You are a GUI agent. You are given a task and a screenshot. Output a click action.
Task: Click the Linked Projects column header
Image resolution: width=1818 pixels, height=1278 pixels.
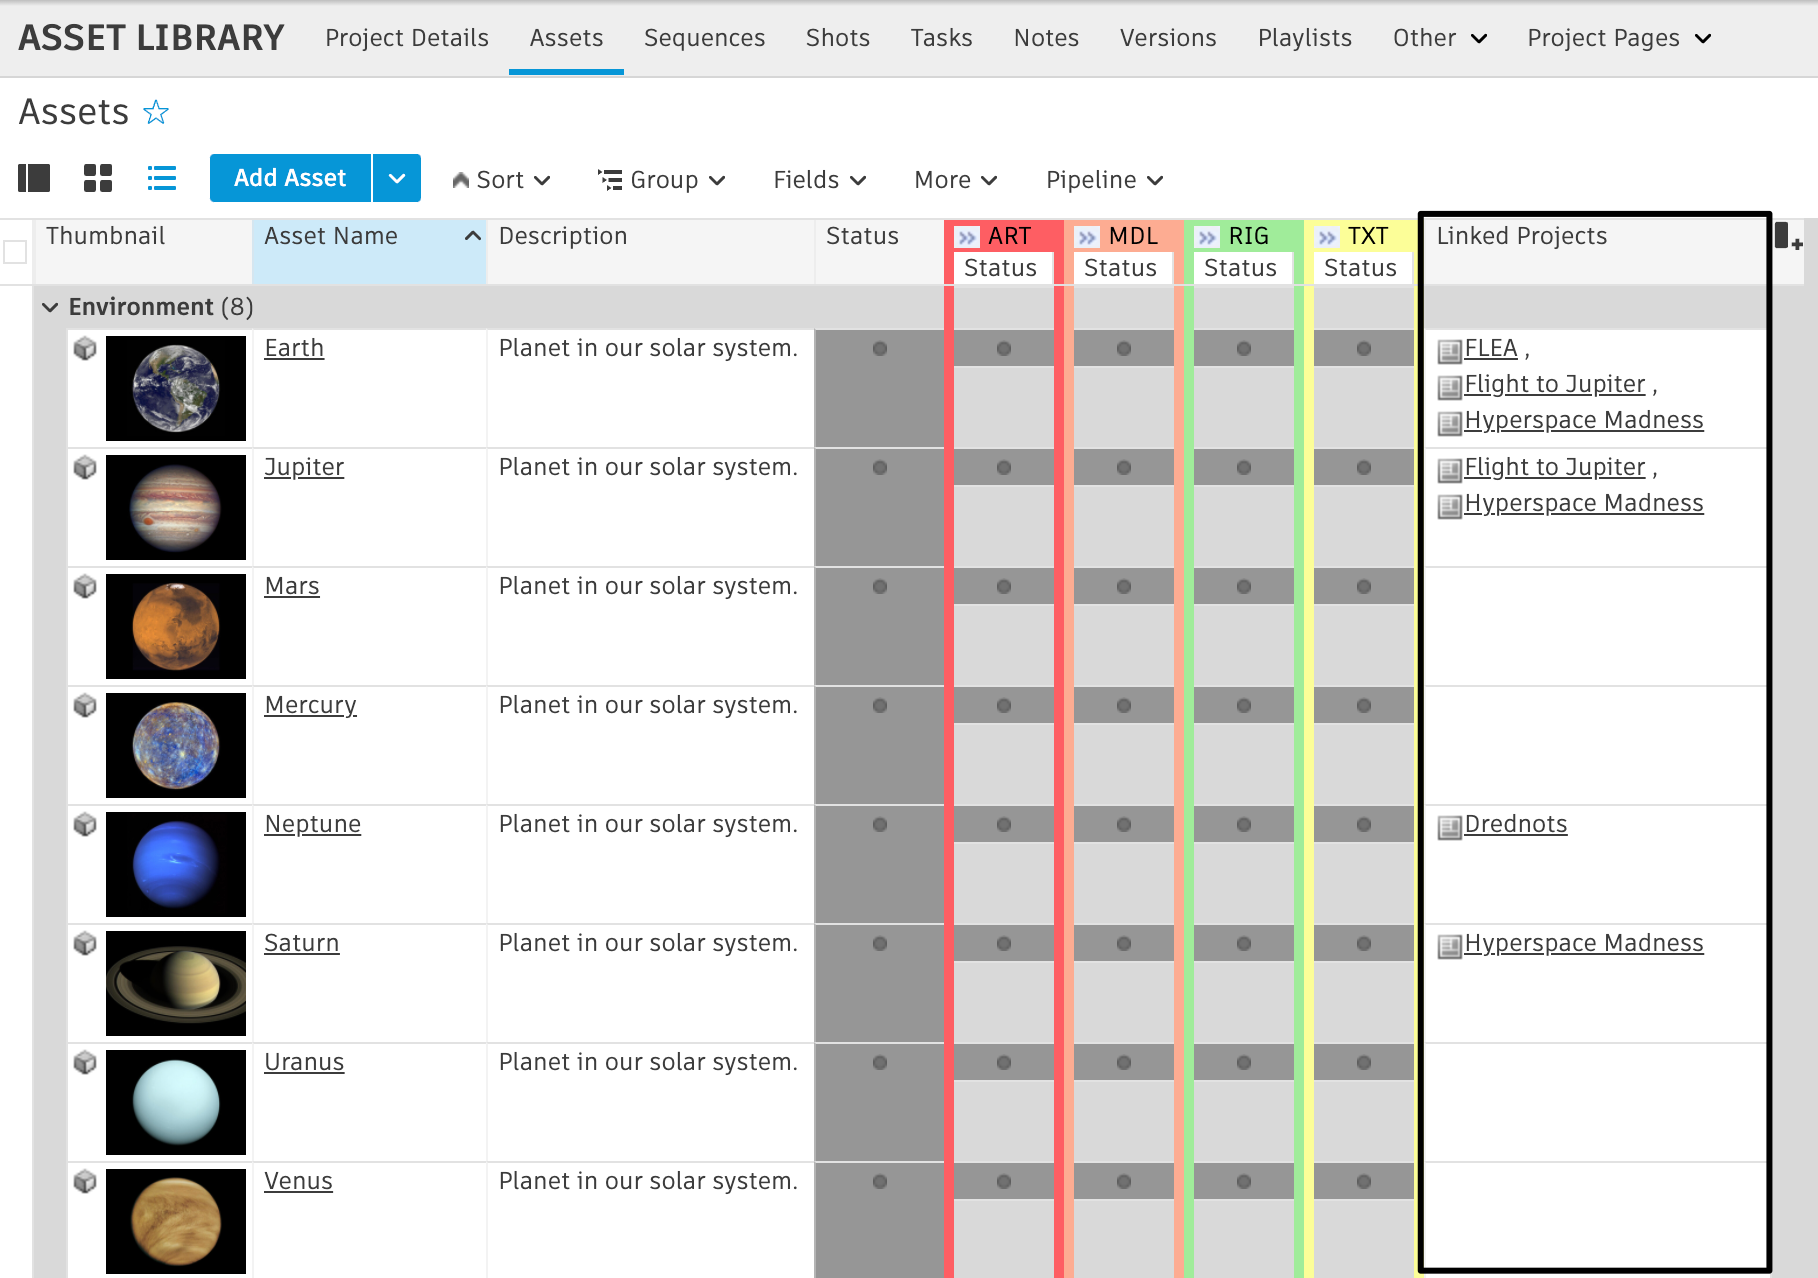(x=1594, y=252)
